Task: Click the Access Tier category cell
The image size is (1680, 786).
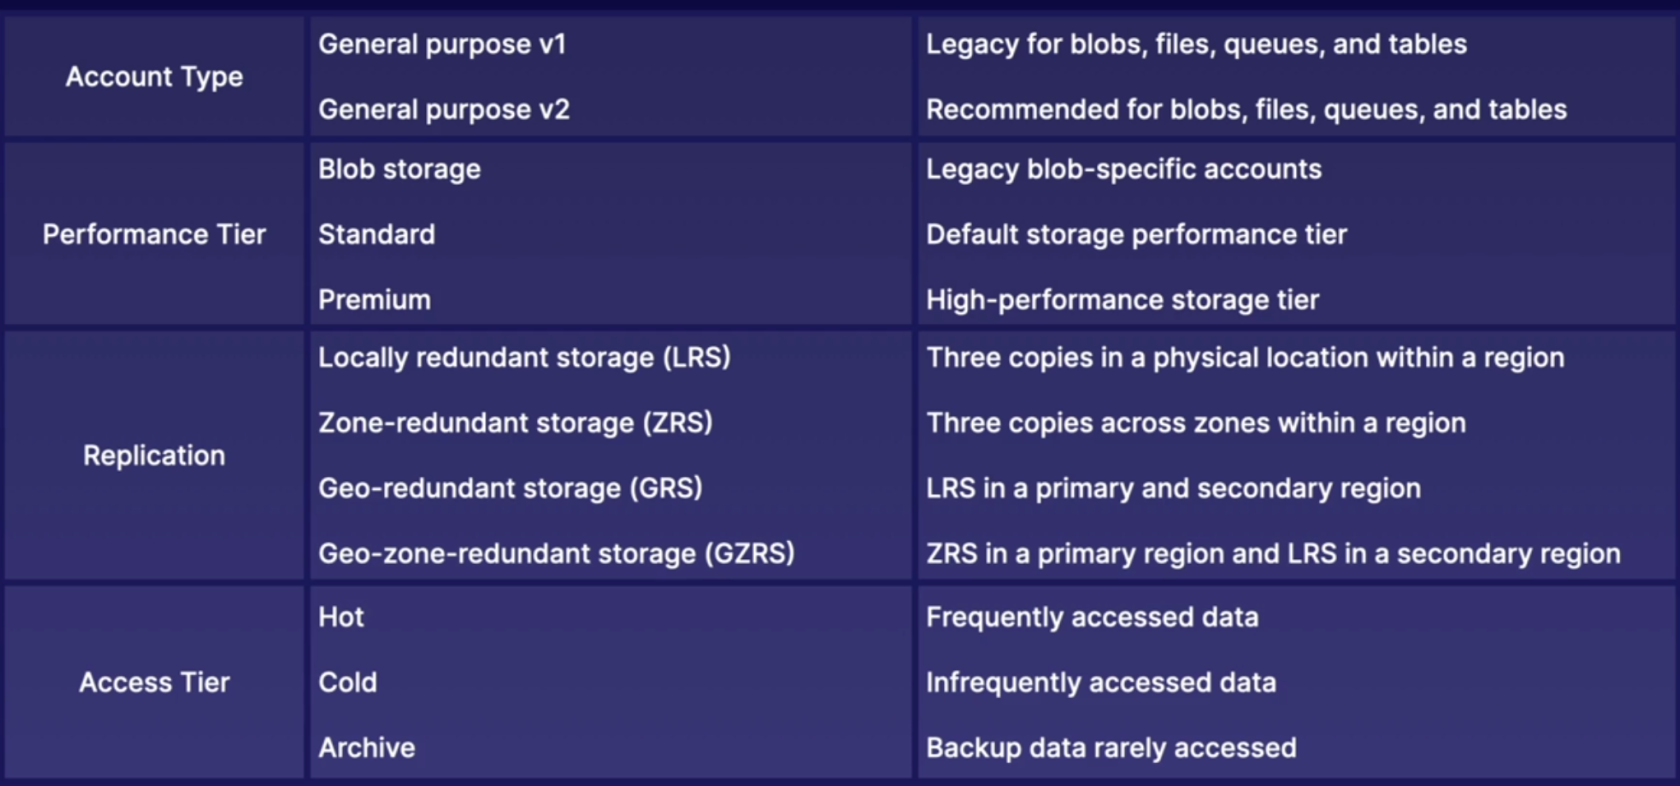Action: 154,682
